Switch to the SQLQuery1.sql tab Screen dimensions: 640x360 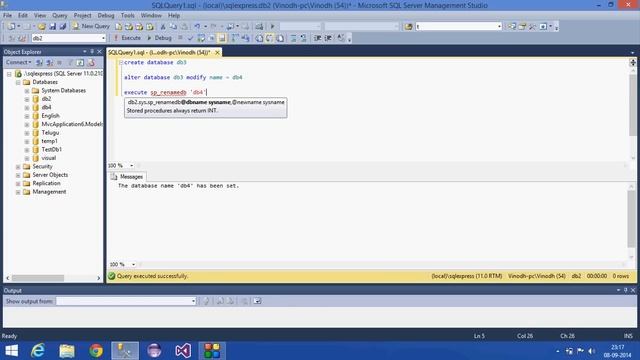click(159, 52)
